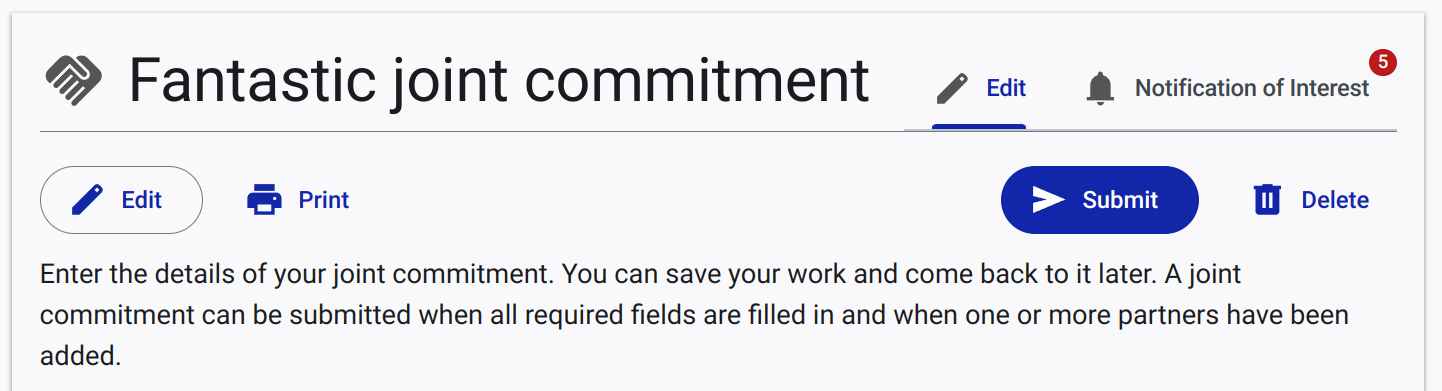This screenshot has height=391, width=1442.
Task: Click the joint commitment instructions paragraph
Action: tap(695, 314)
